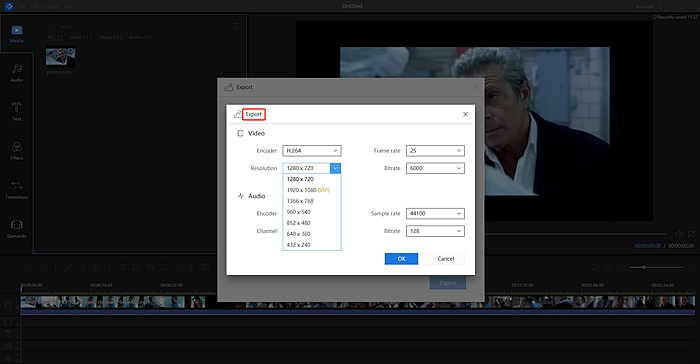Click the fit-timeline icon beside zoom out
Image resolution: width=700 pixels, height=364 pixels.
[608, 267]
